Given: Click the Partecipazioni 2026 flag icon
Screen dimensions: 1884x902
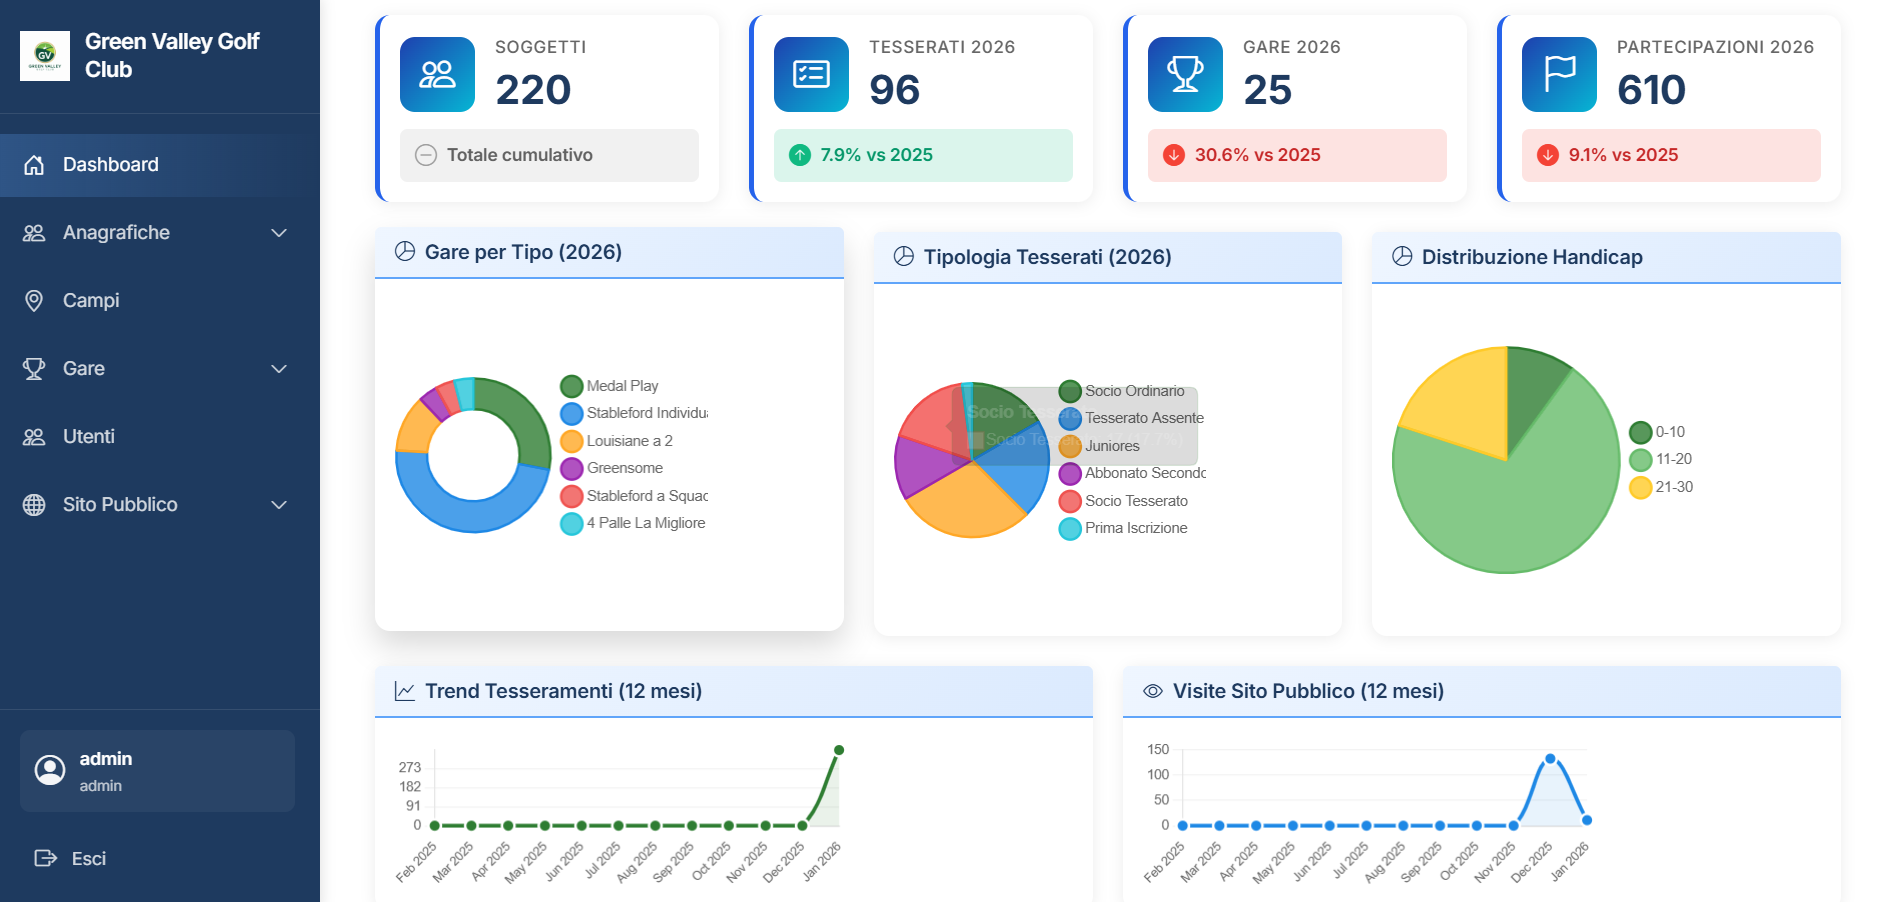Looking at the screenshot, I should pyautogui.click(x=1560, y=74).
